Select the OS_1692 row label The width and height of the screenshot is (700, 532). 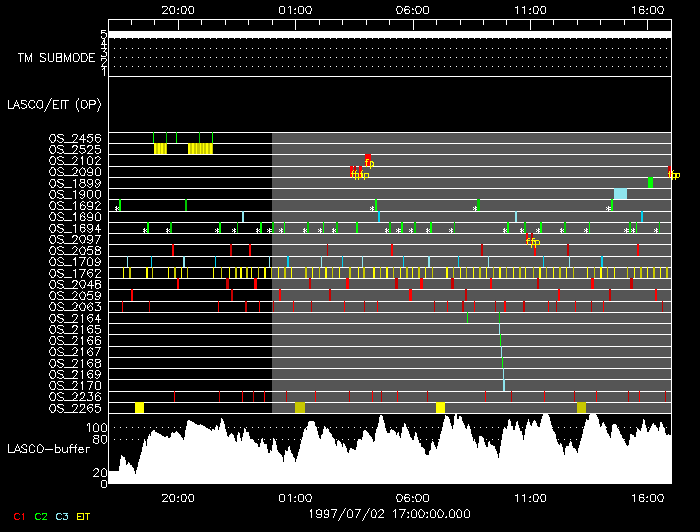click(74, 205)
